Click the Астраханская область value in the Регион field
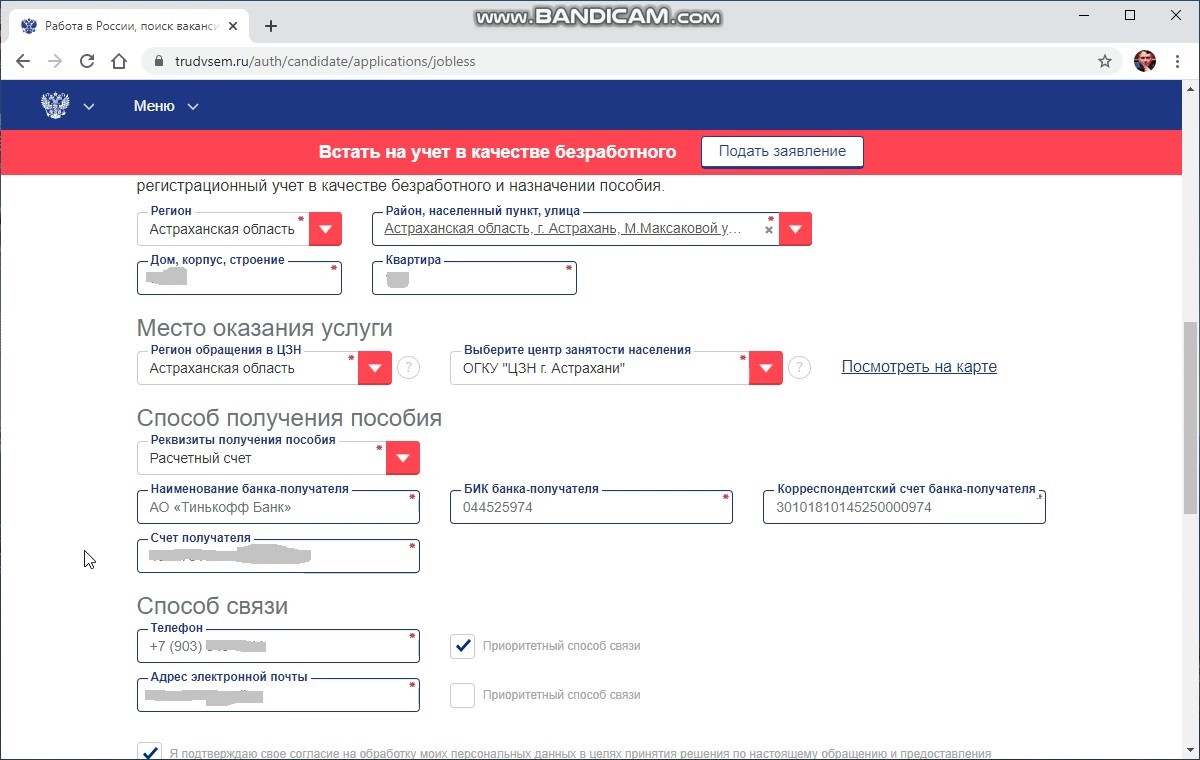1200x760 pixels. [x=222, y=229]
